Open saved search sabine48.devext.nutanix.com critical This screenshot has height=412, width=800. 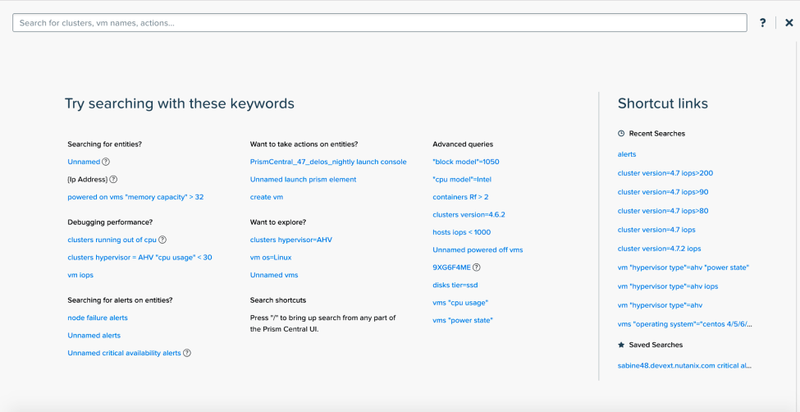[685, 366]
